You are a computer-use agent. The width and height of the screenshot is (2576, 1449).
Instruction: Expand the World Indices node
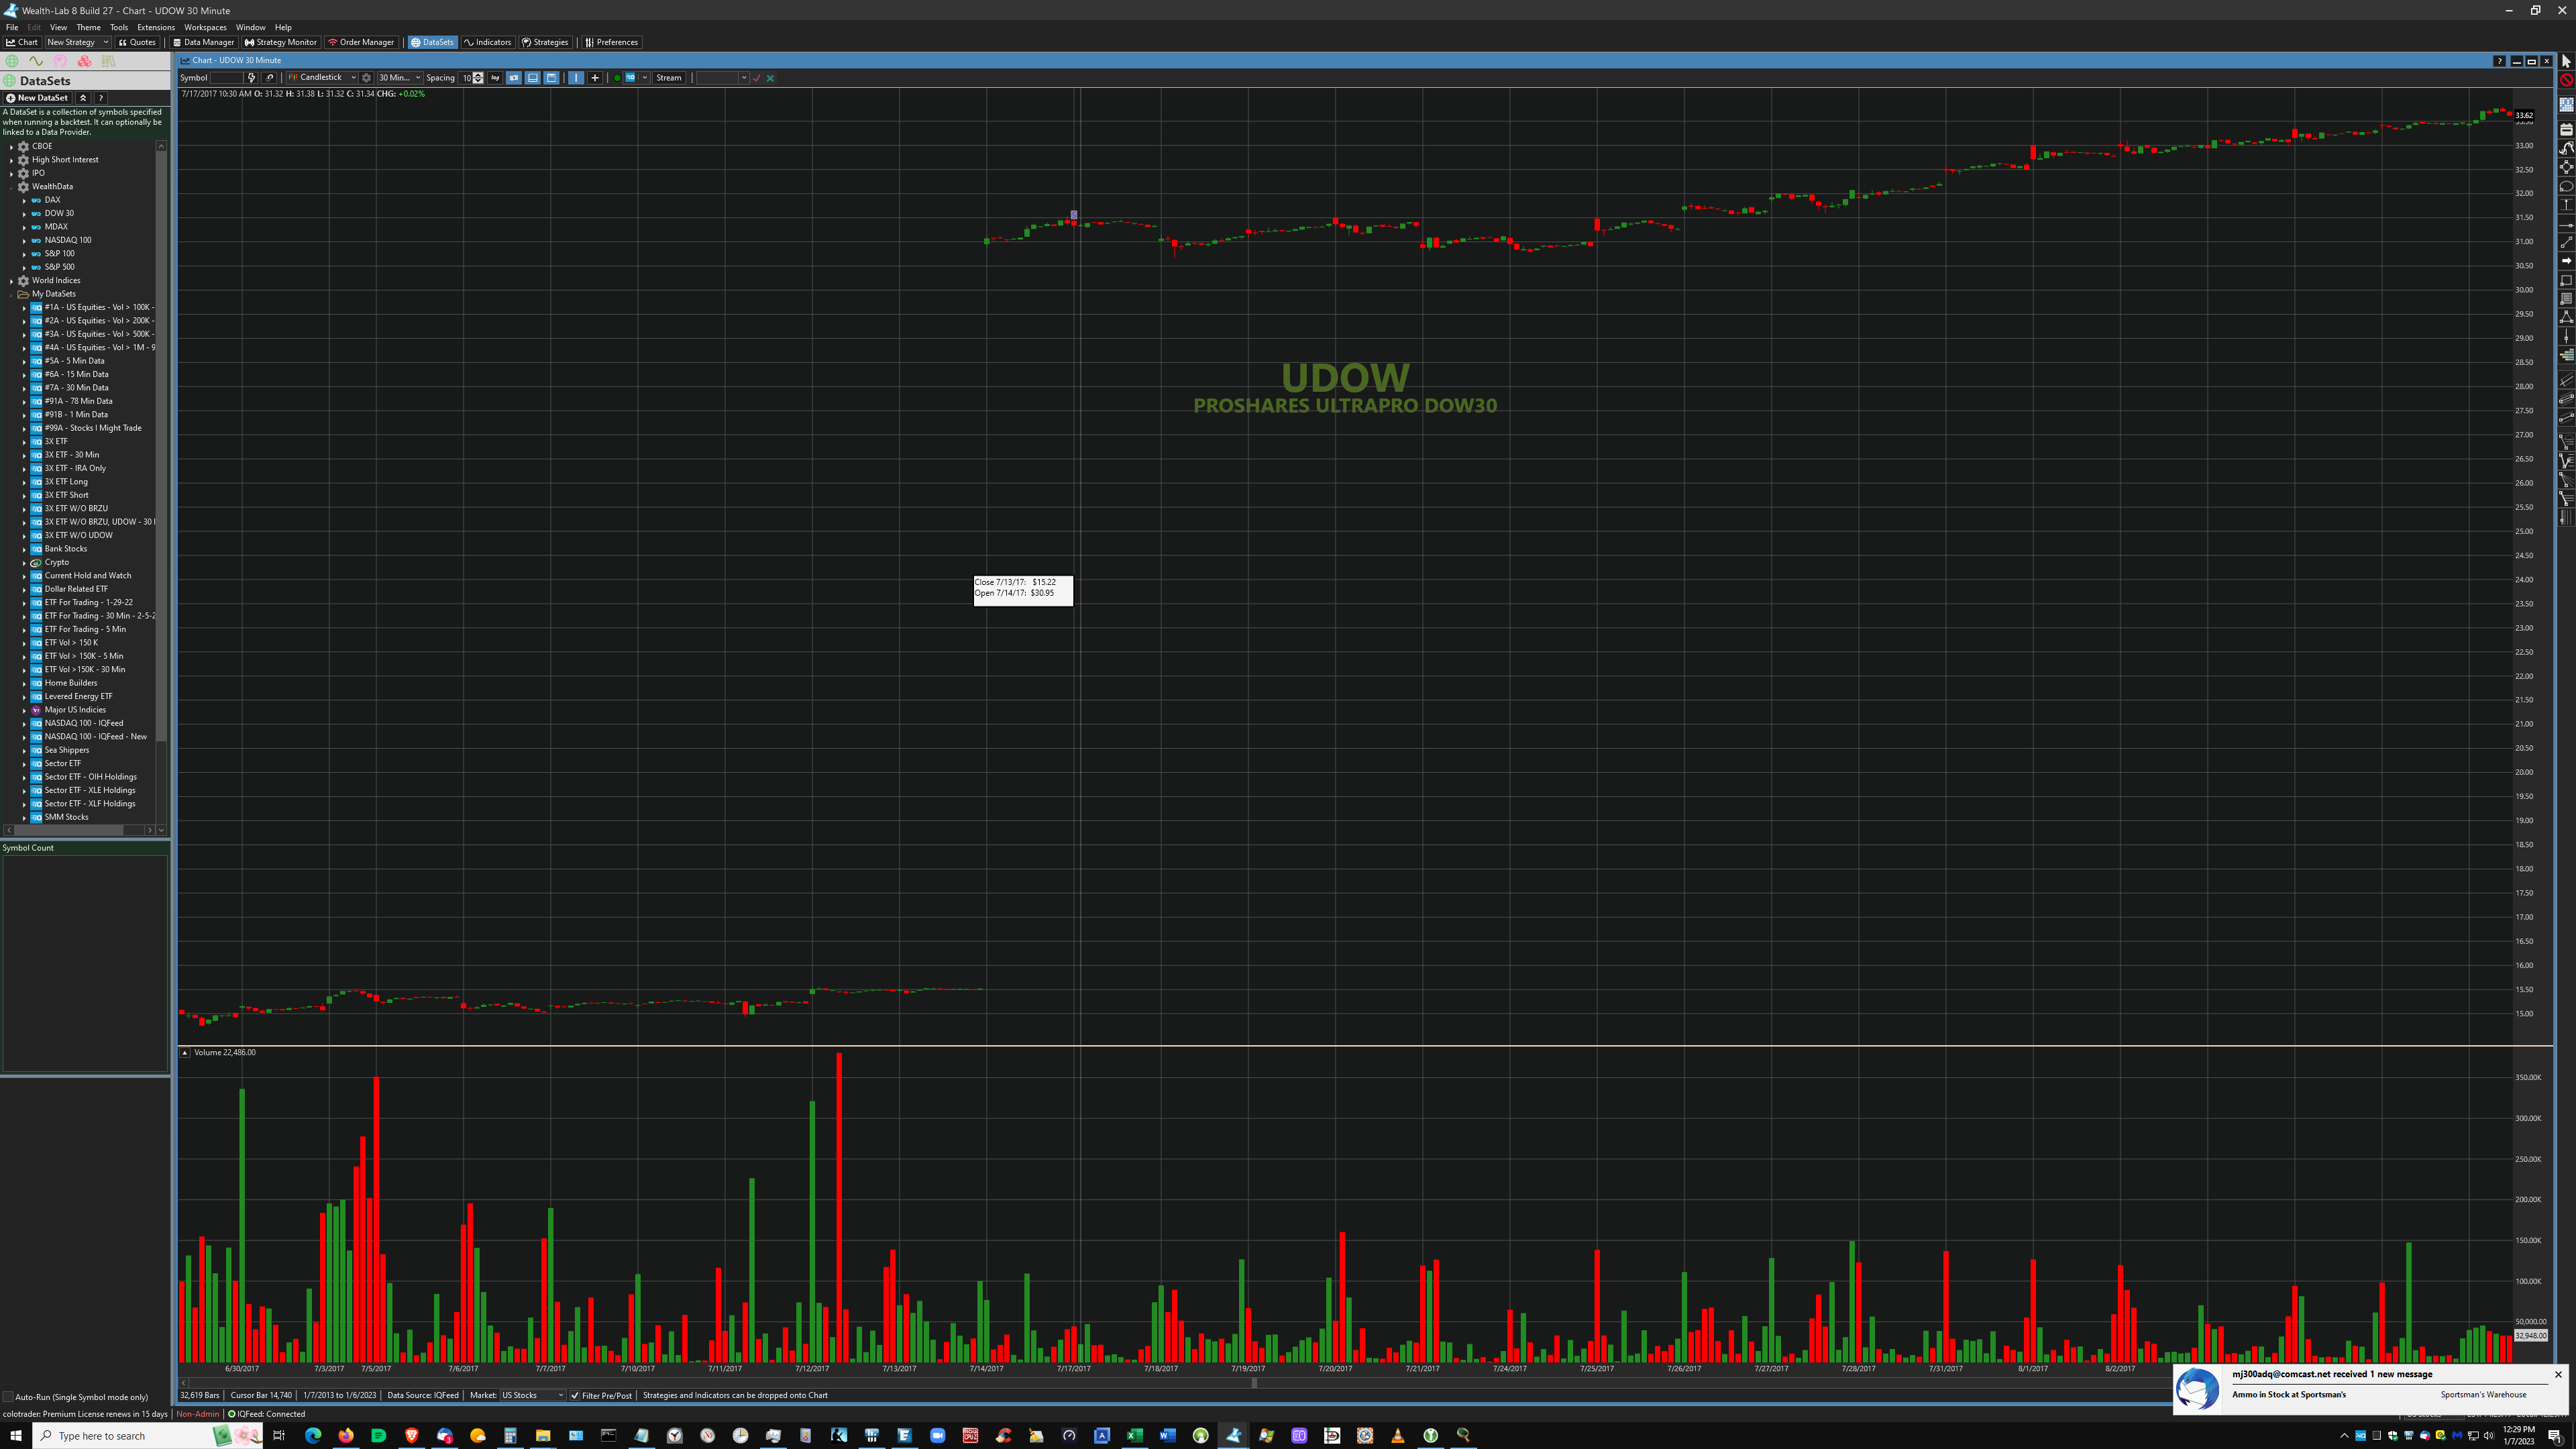pos(11,281)
